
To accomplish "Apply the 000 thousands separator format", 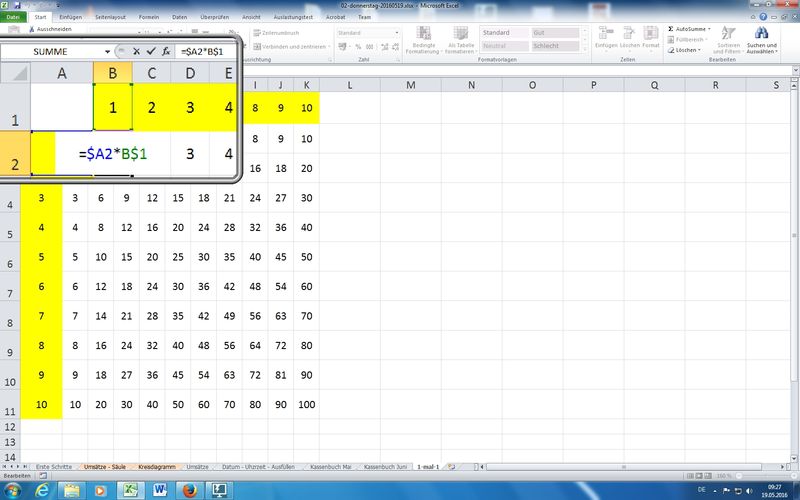I will [x=369, y=47].
